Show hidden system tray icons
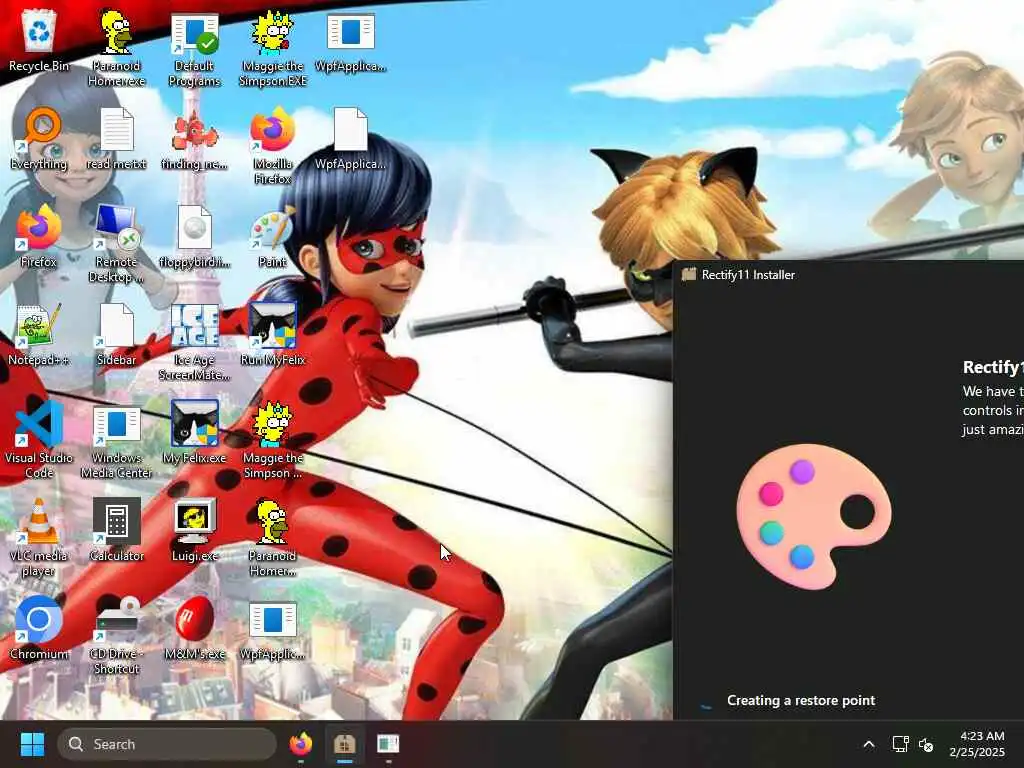 (869, 744)
